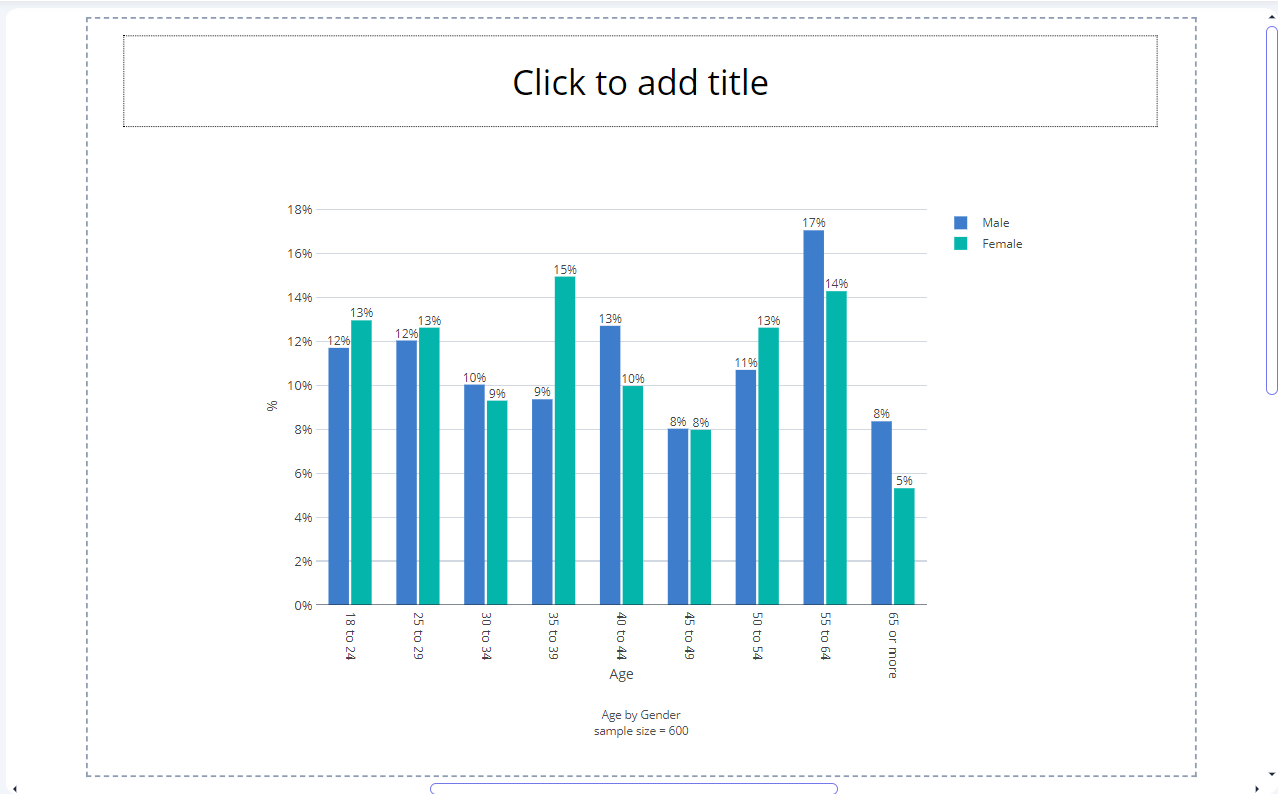Click the 13% Male bar for 40 to 44
This screenshot has height=794, width=1278.
[x=610, y=465]
